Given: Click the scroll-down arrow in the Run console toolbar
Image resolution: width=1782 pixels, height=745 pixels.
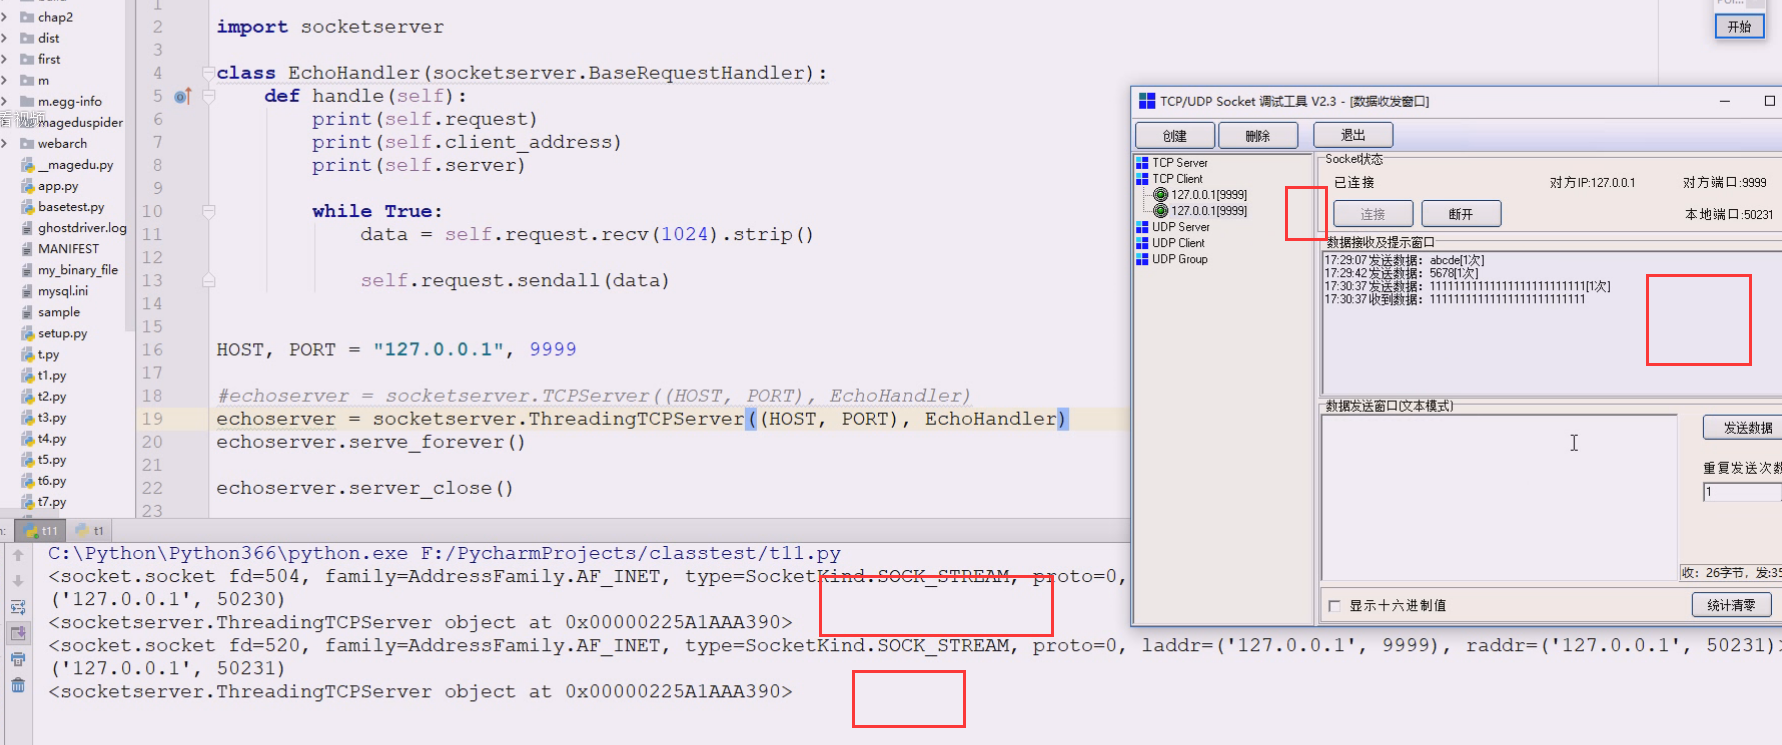Looking at the screenshot, I should coord(18,580).
